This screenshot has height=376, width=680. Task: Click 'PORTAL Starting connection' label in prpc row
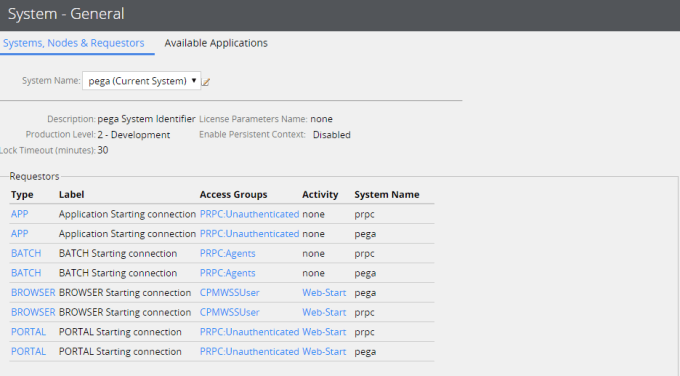pyautogui.click(x=120, y=332)
